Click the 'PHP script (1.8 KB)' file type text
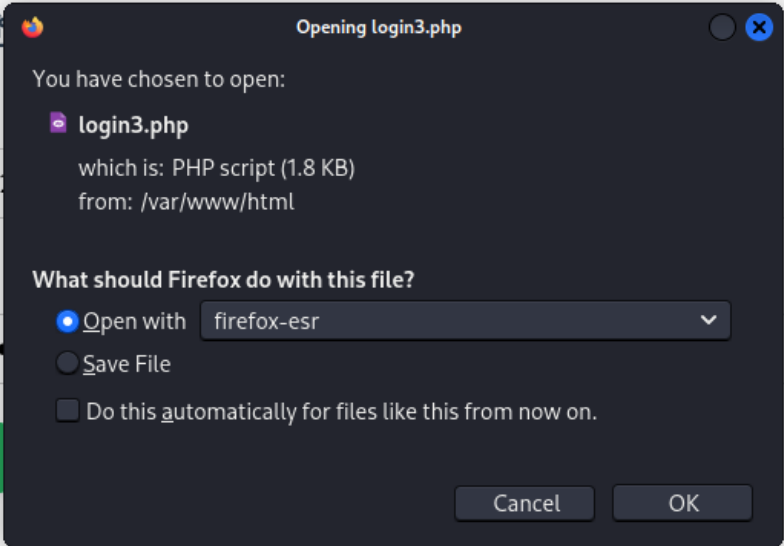Image resolution: width=784 pixels, height=546 pixels. tap(263, 168)
